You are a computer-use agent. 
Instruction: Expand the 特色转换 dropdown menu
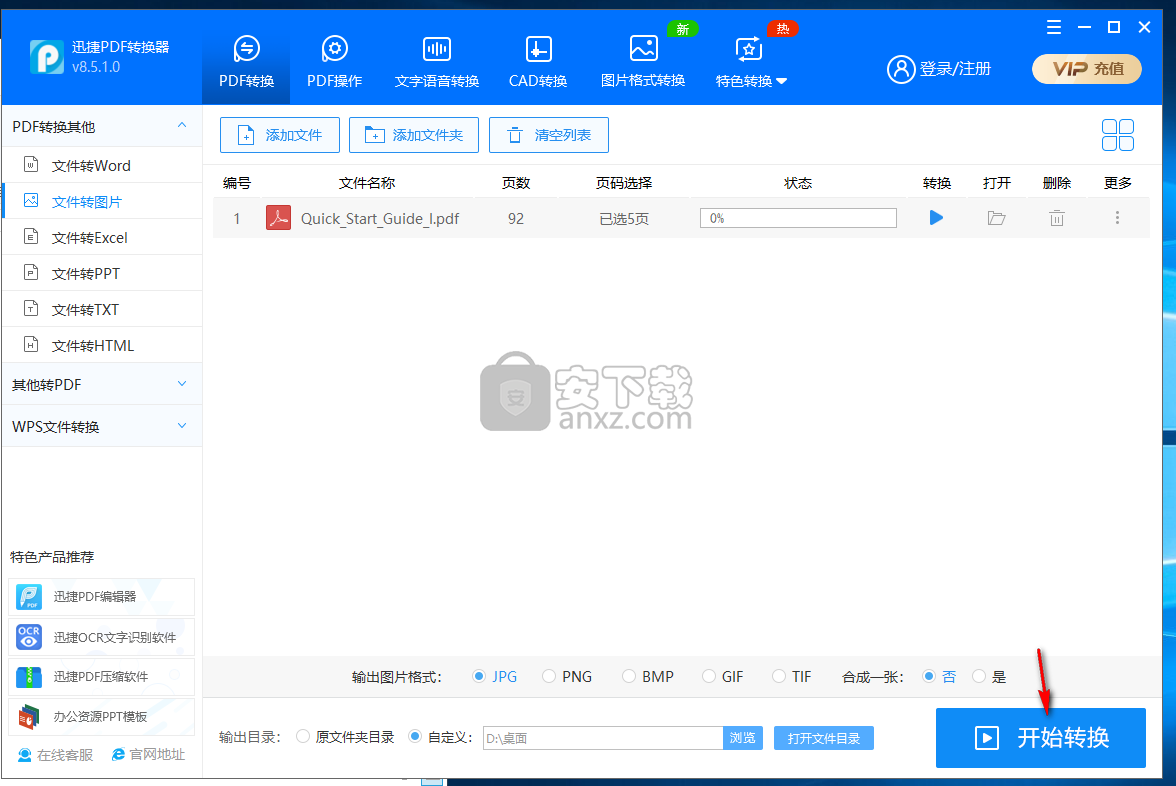[751, 62]
